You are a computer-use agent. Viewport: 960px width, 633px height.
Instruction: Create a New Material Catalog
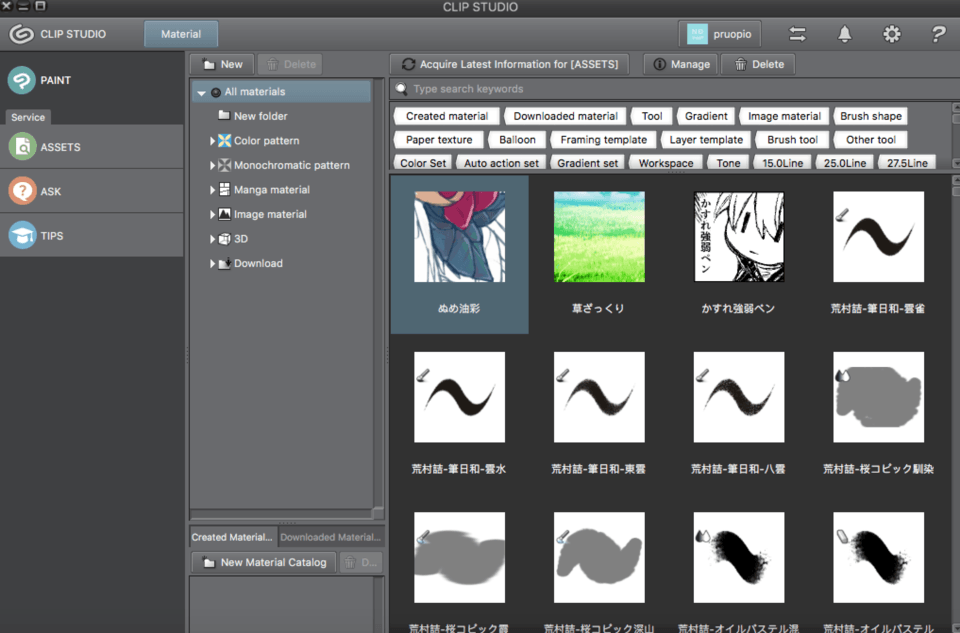pyautogui.click(x=262, y=562)
